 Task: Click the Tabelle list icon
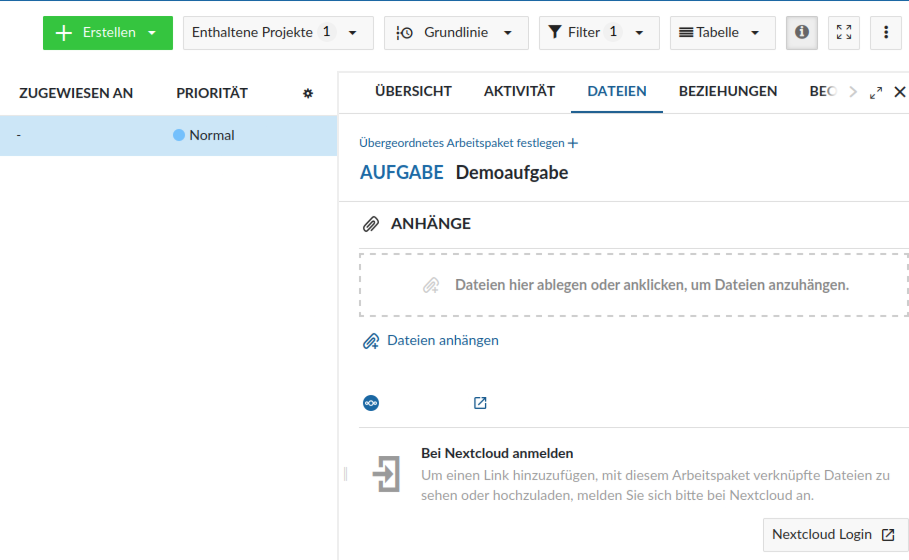pyautogui.click(x=686, y=32)
